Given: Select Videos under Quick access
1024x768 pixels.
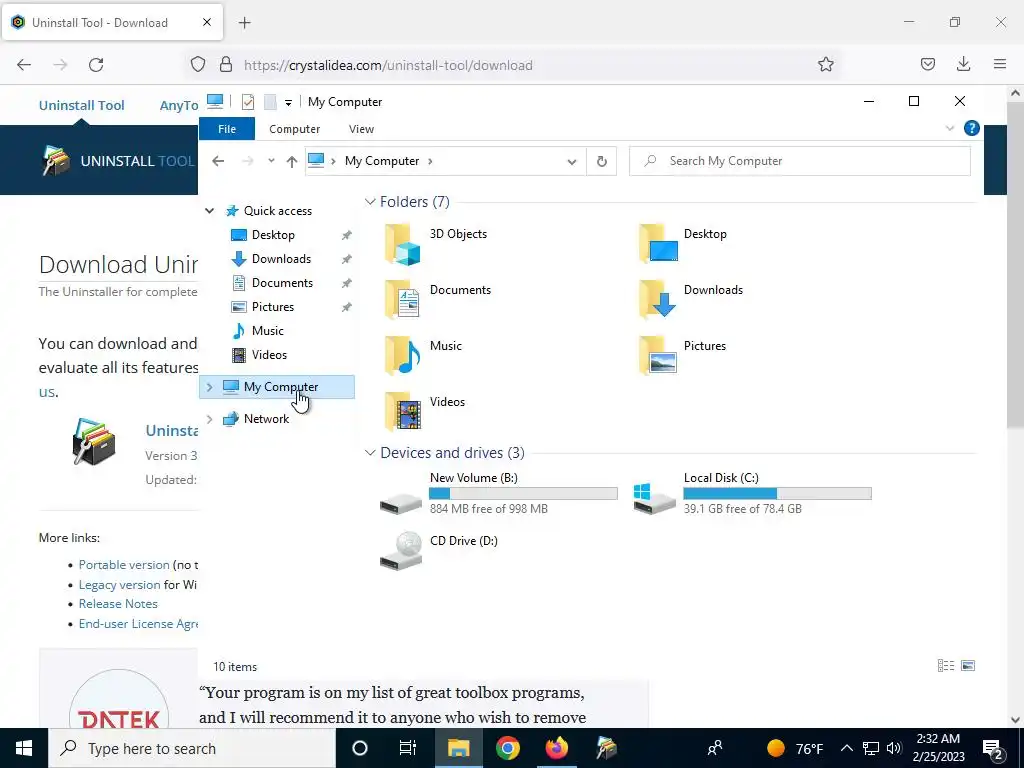Looking at the screenshot, I should (269, 355).
